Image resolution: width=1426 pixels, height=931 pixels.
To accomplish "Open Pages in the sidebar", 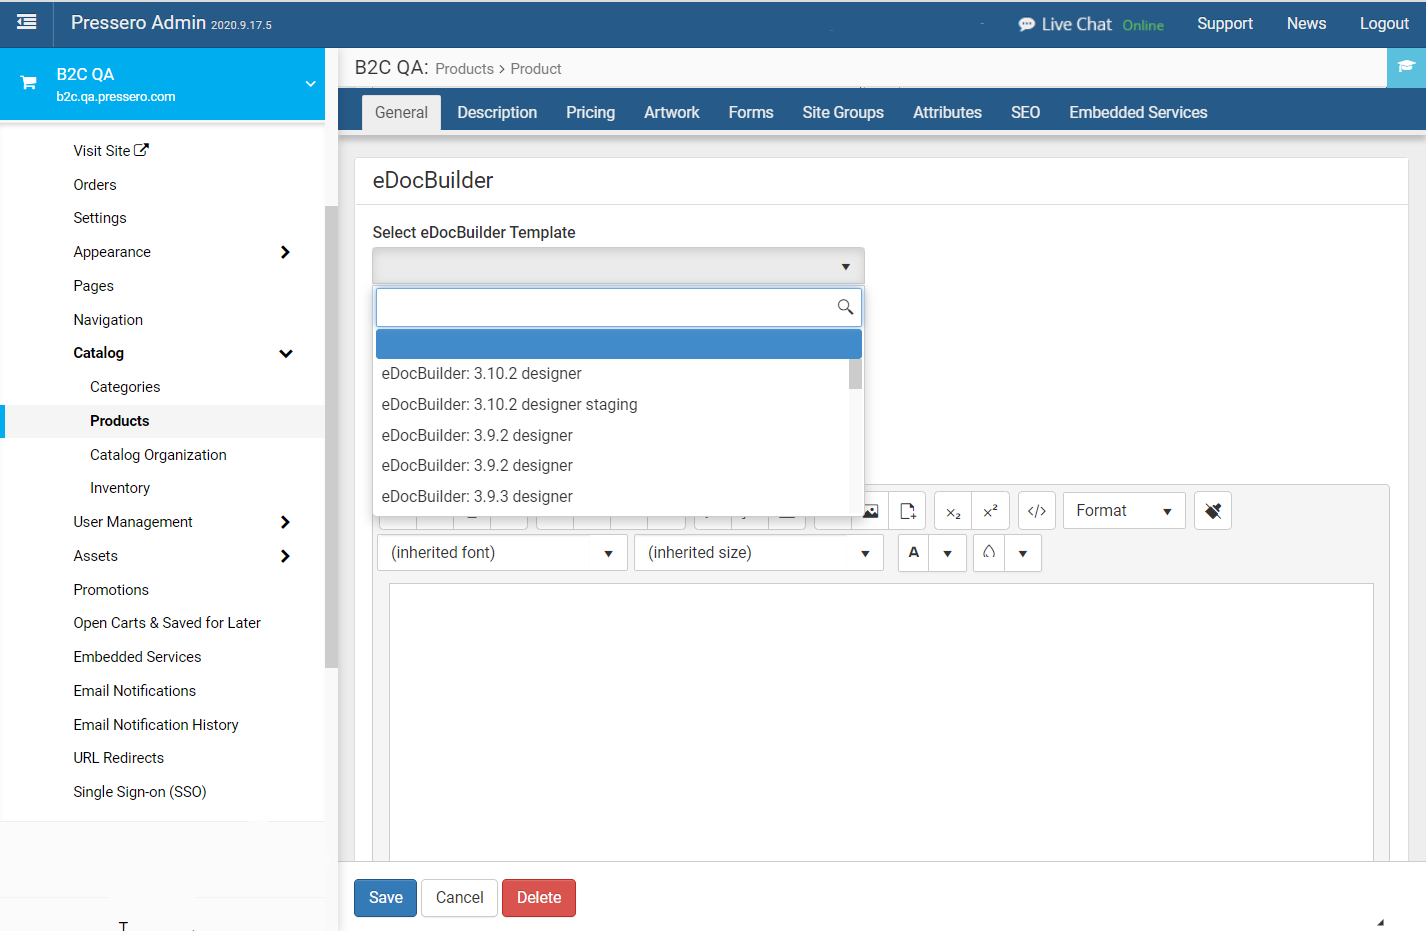I will [x=93, y=286].
